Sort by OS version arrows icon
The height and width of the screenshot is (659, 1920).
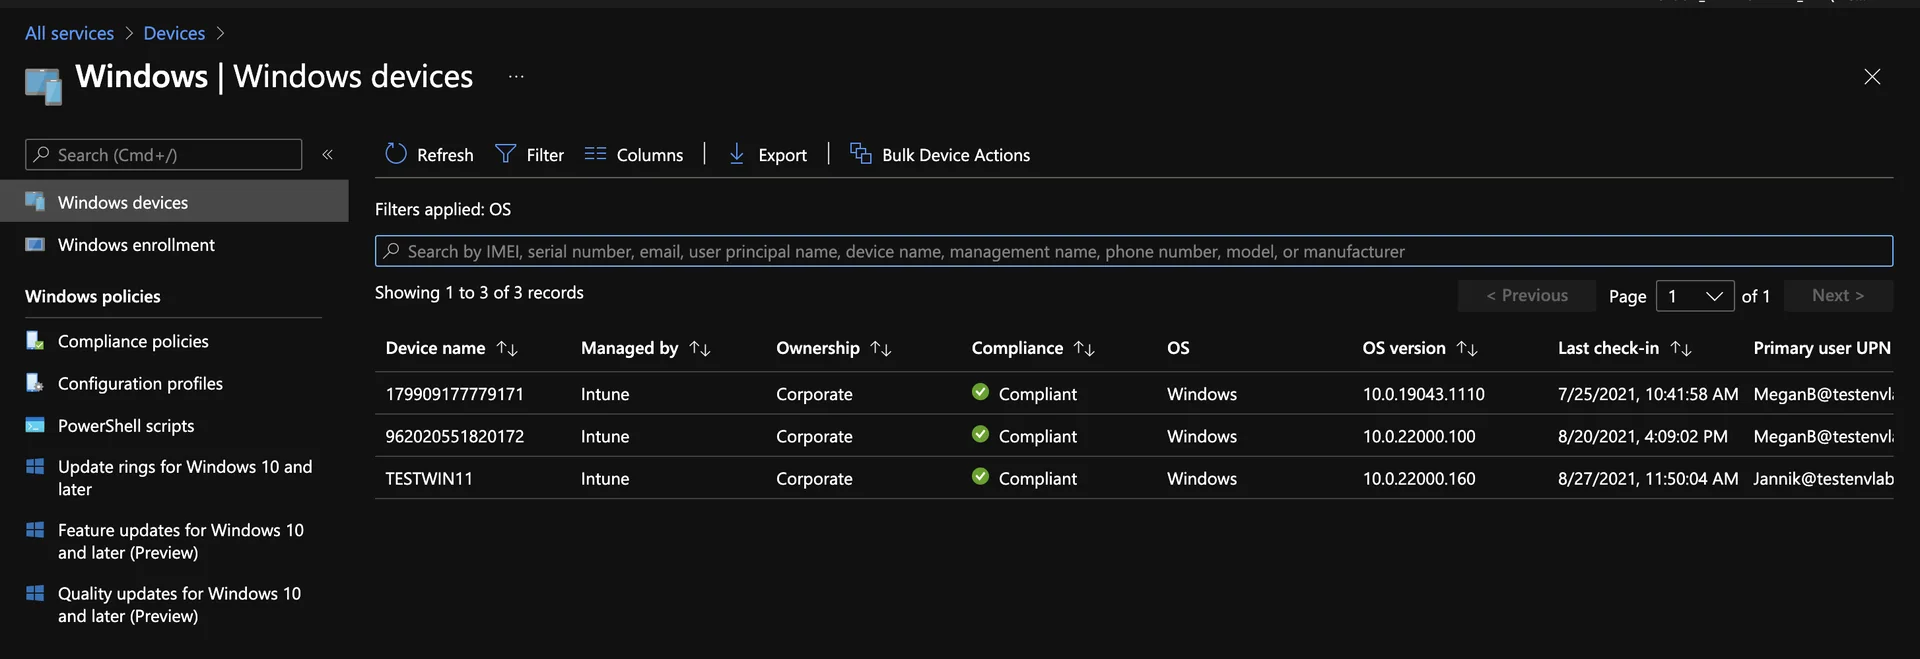click(1467, 348)
